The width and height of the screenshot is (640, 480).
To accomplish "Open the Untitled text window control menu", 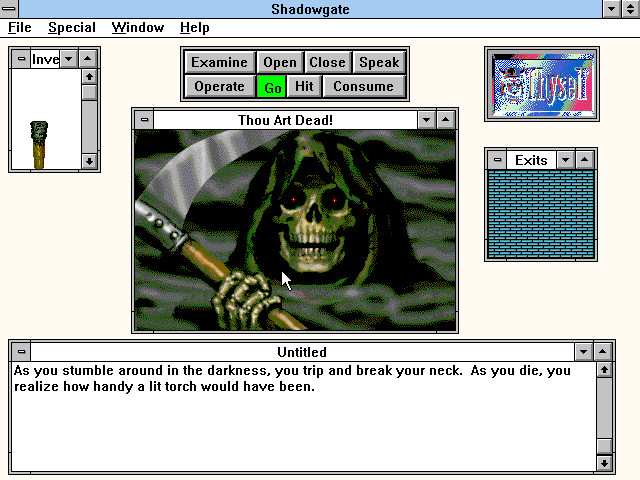I will click(x=21, y=351).
